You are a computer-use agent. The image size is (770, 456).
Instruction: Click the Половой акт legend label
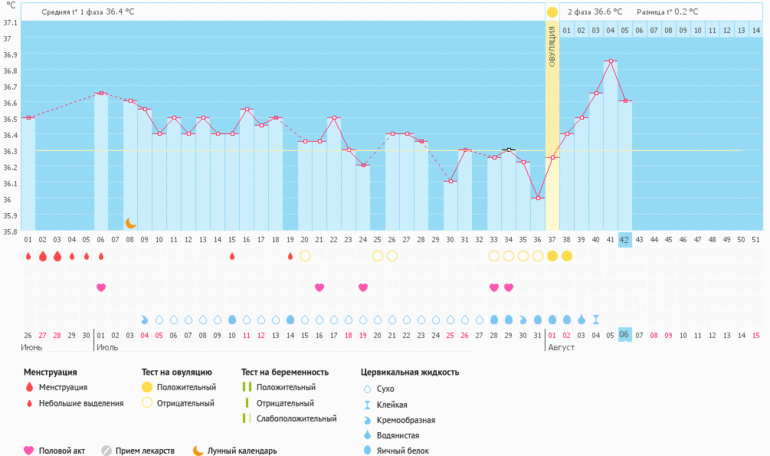[x=62, y=450]
